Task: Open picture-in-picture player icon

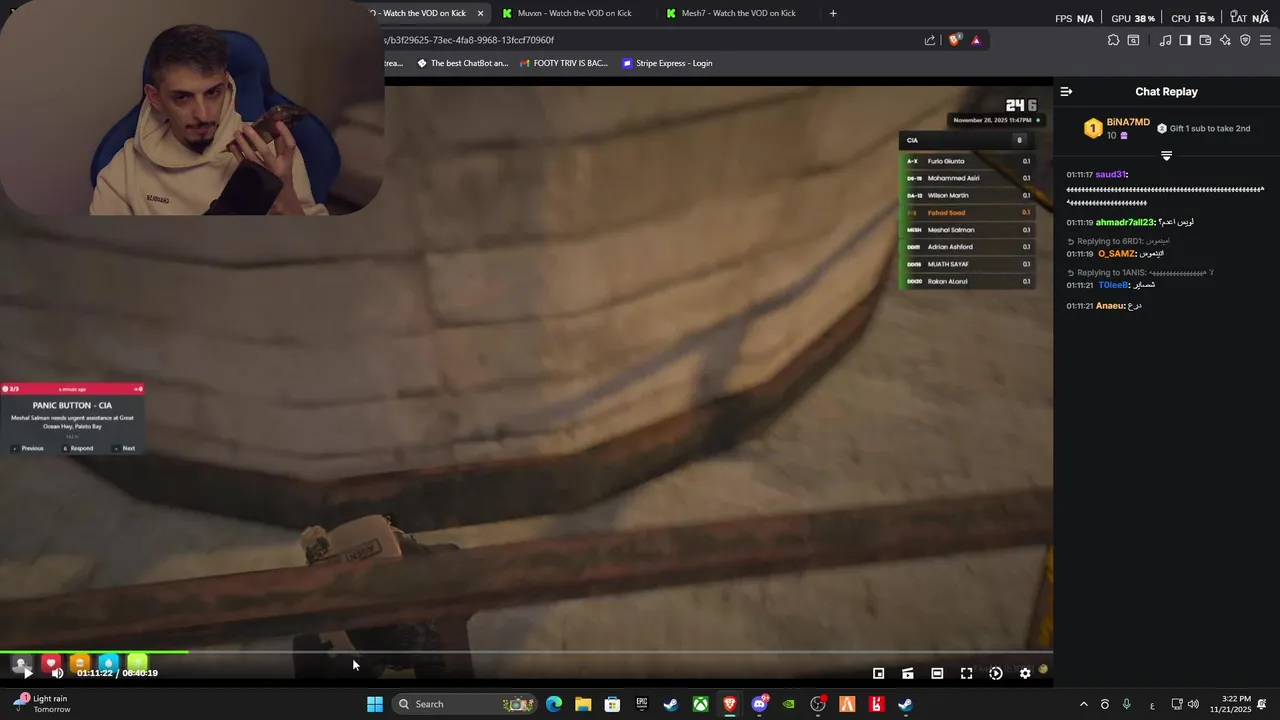Action: (x=878, y=673)
